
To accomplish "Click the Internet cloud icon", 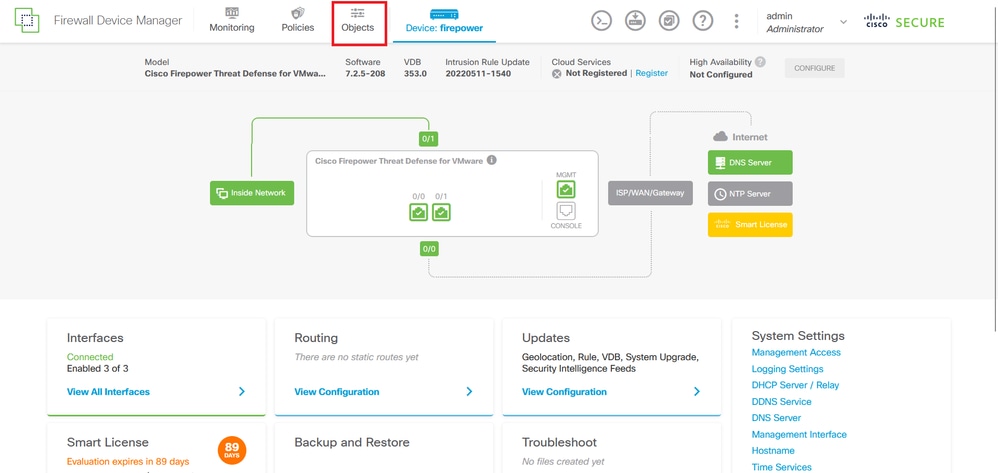I will (720, 137).
